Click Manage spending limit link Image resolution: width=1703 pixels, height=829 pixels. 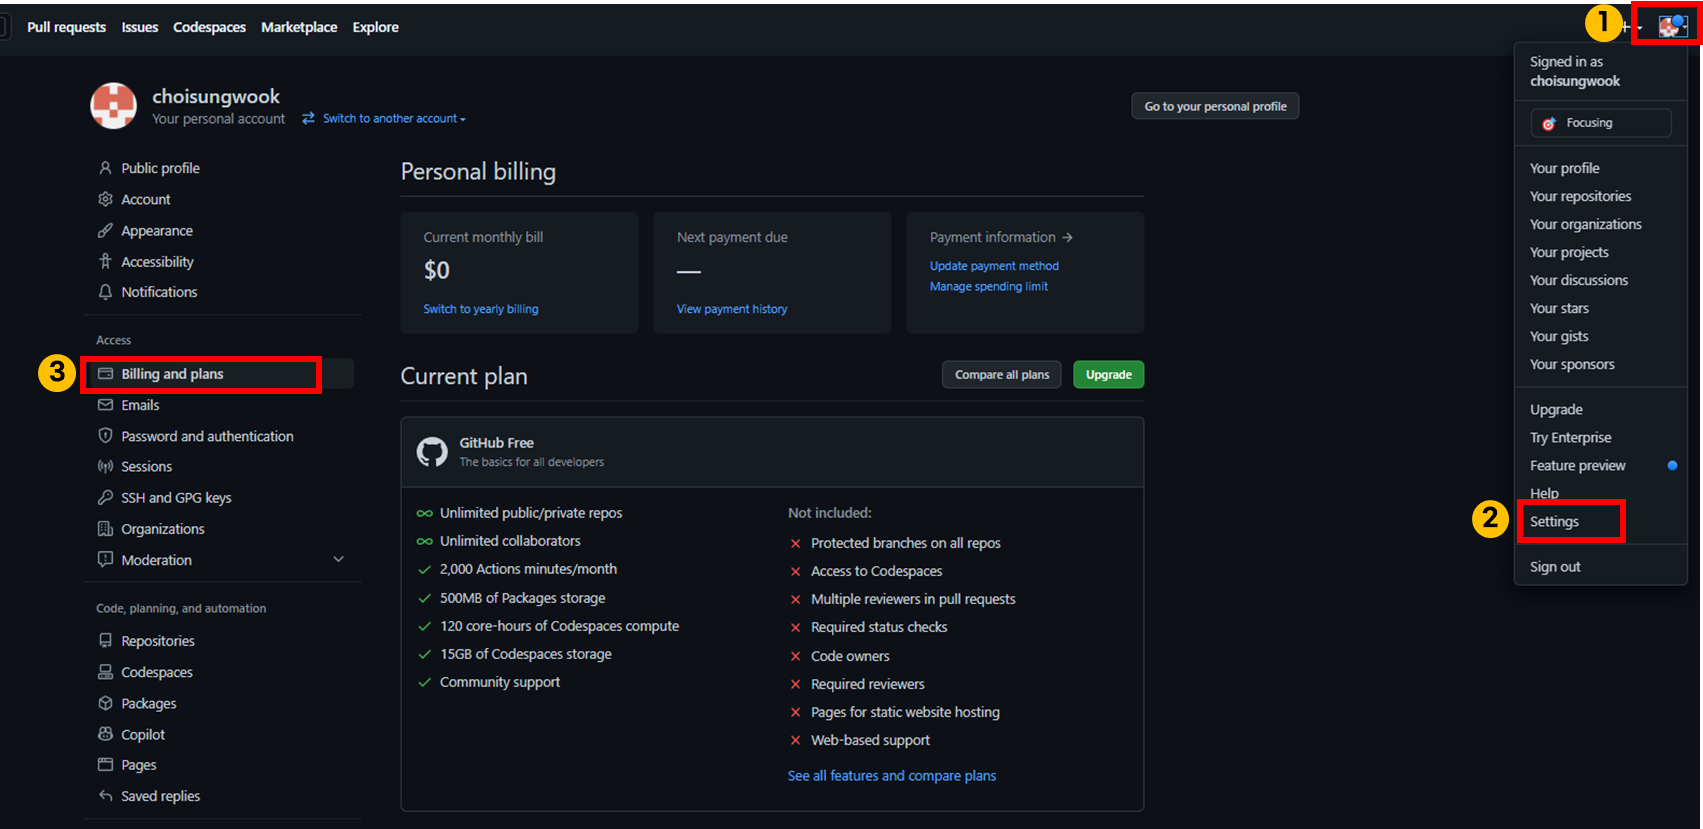989,286
